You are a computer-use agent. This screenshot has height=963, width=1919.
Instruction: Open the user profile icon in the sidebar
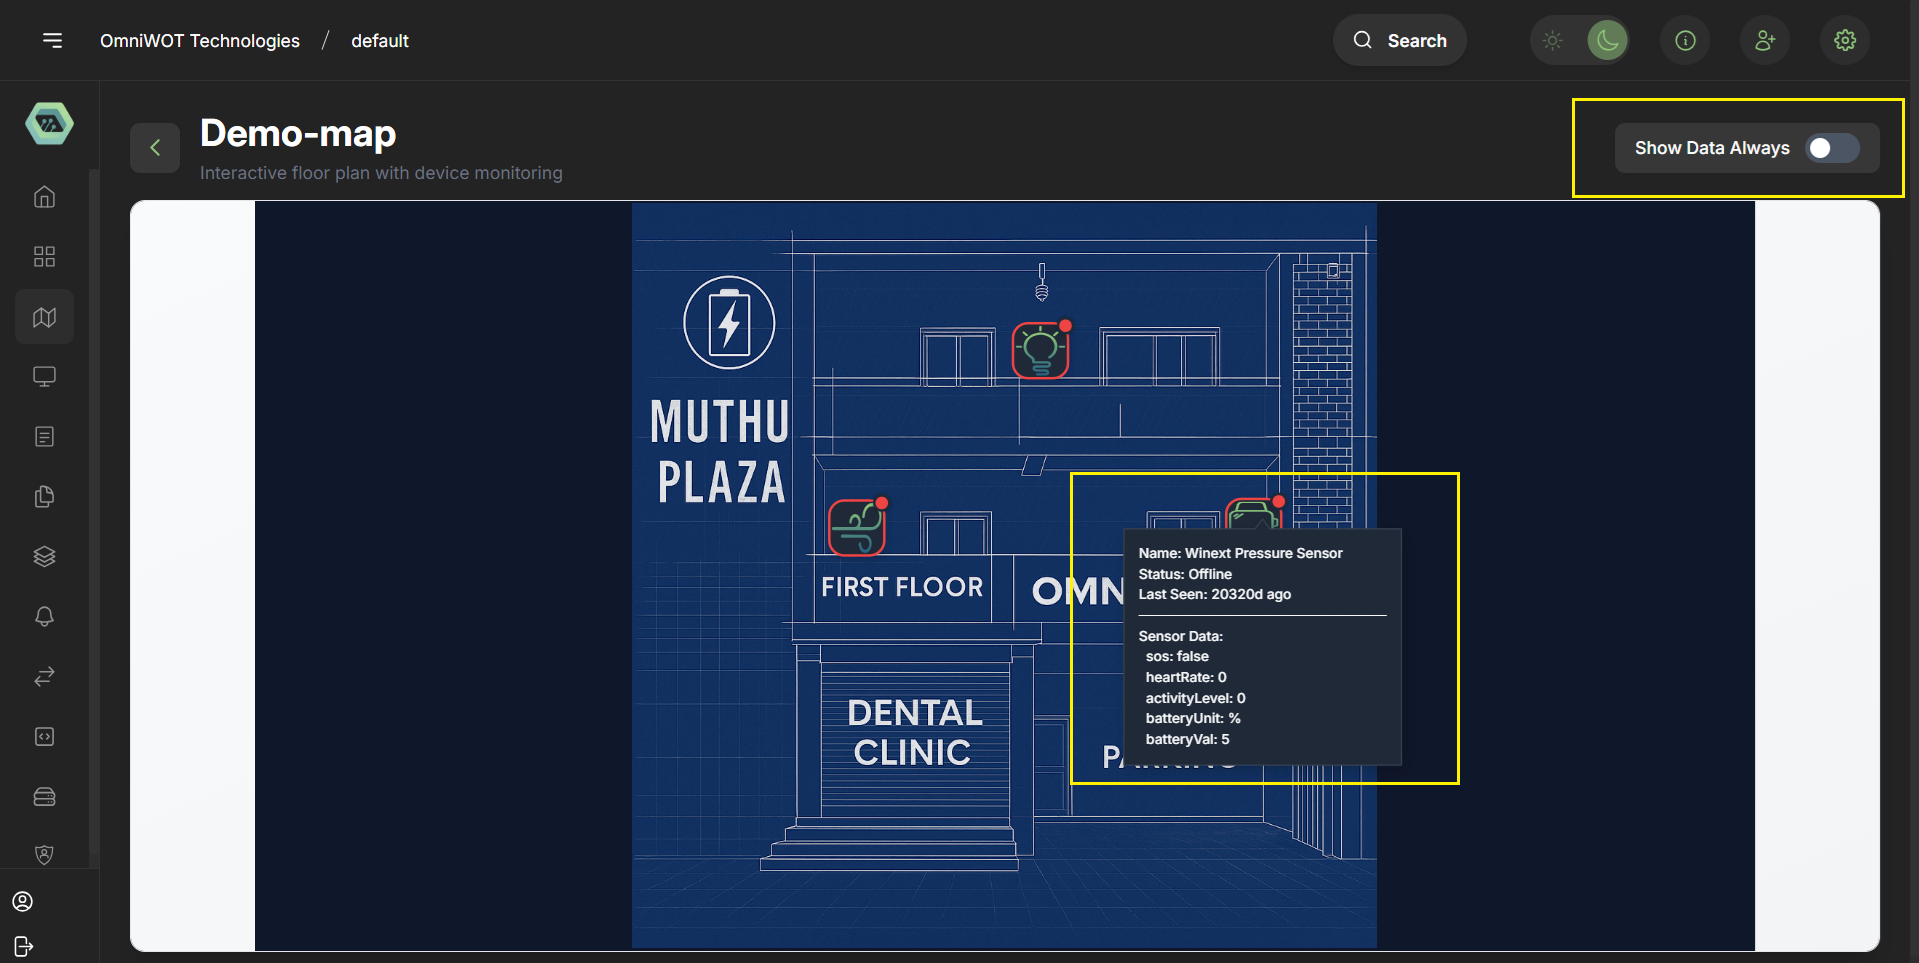[x=23, y=902]
